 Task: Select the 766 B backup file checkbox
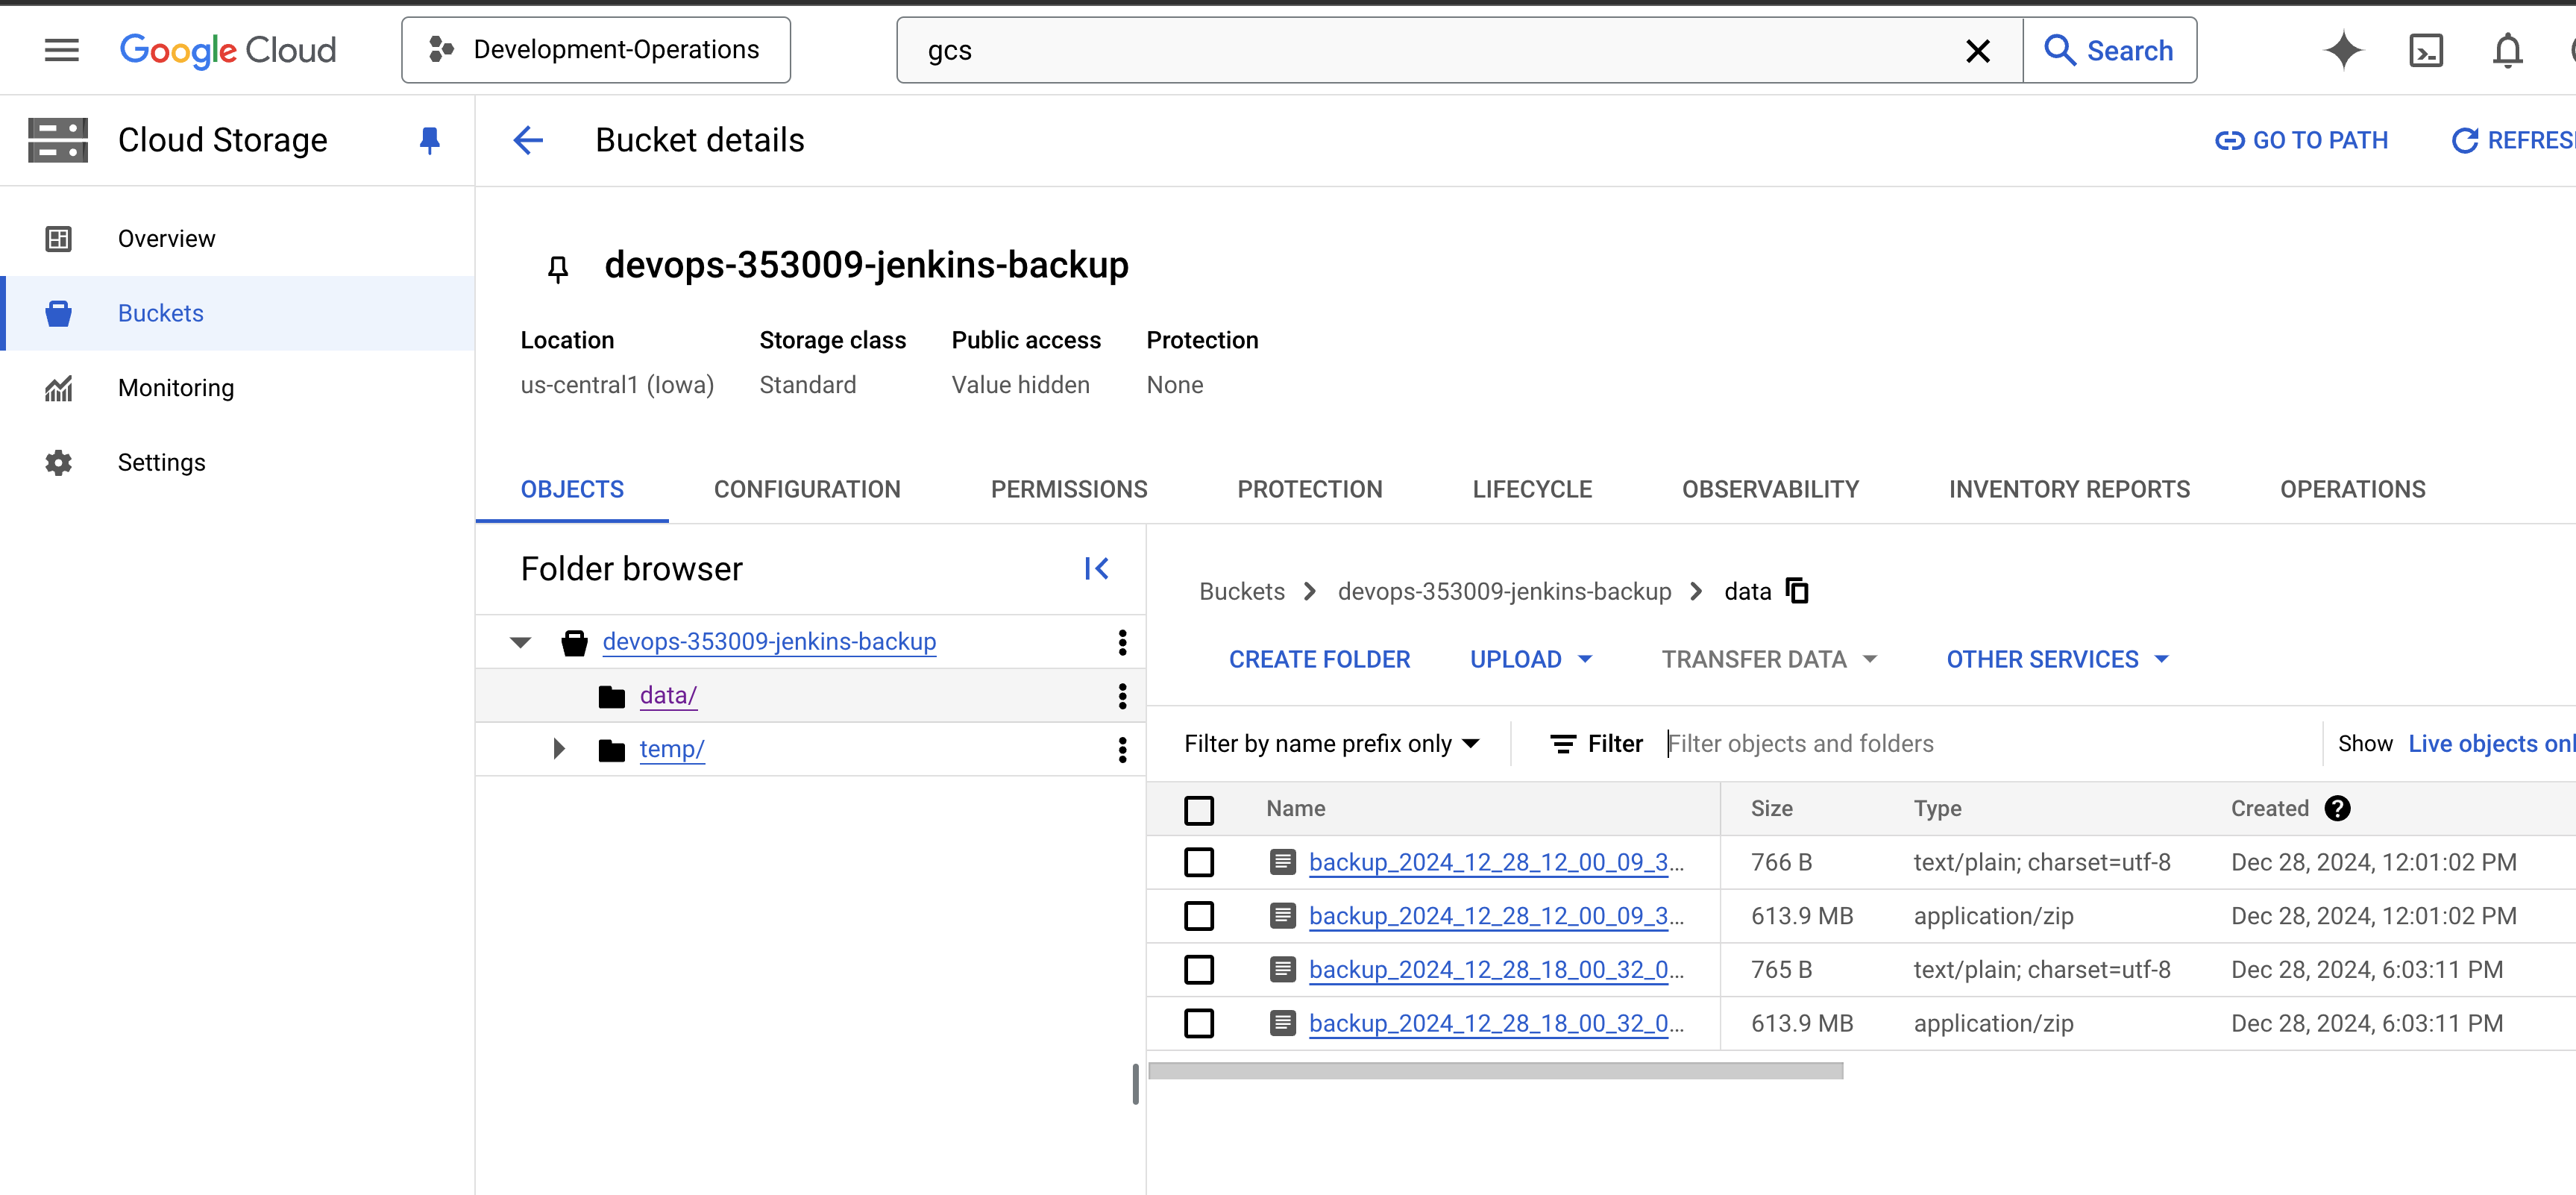click(x=1199, y=862)
